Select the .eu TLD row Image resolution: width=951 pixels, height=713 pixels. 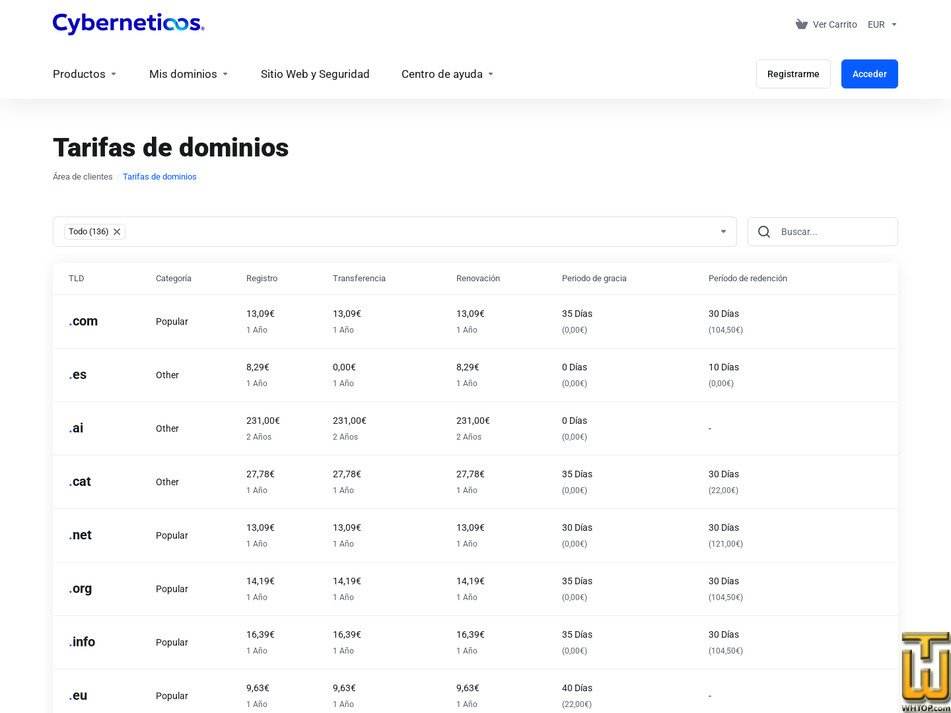click(x=476, y=692)
